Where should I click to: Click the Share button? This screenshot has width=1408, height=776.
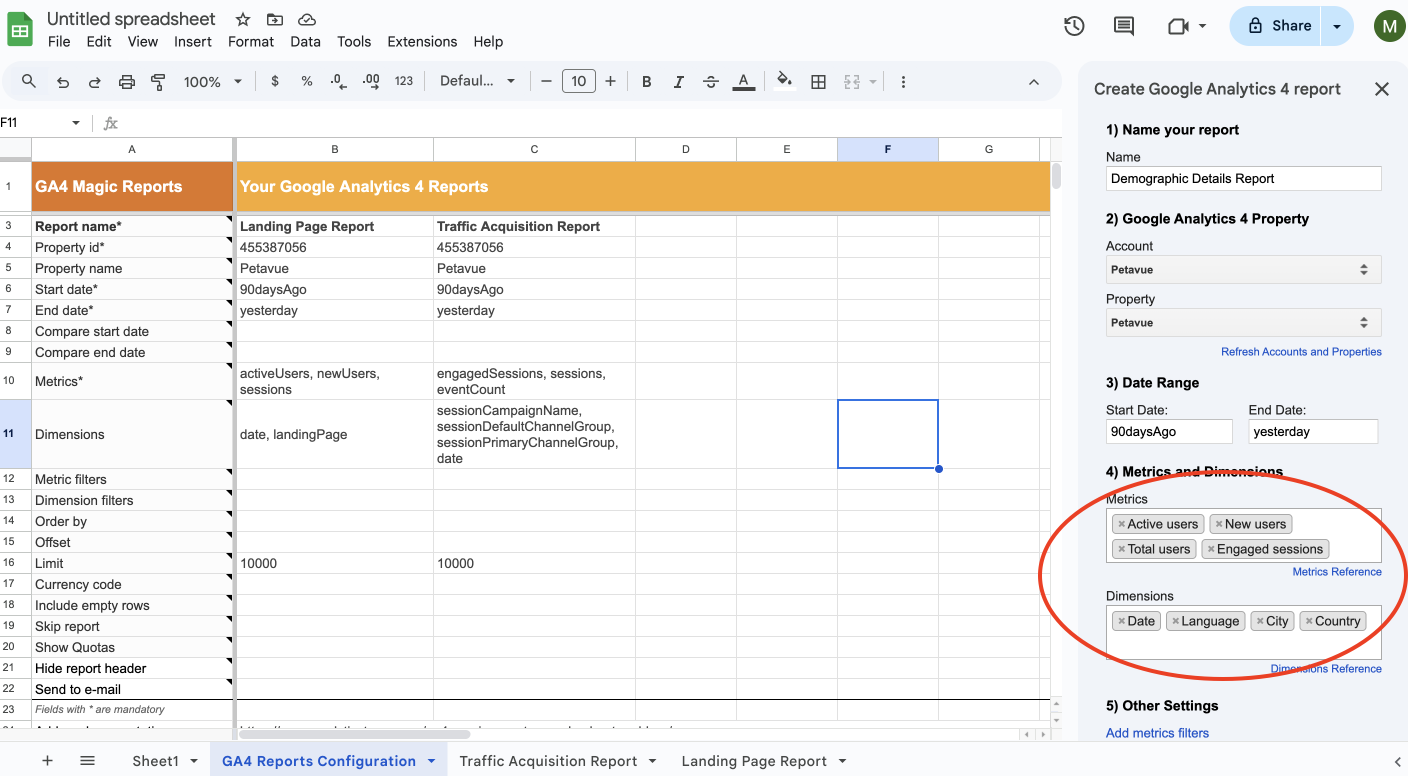[1276, 26]
